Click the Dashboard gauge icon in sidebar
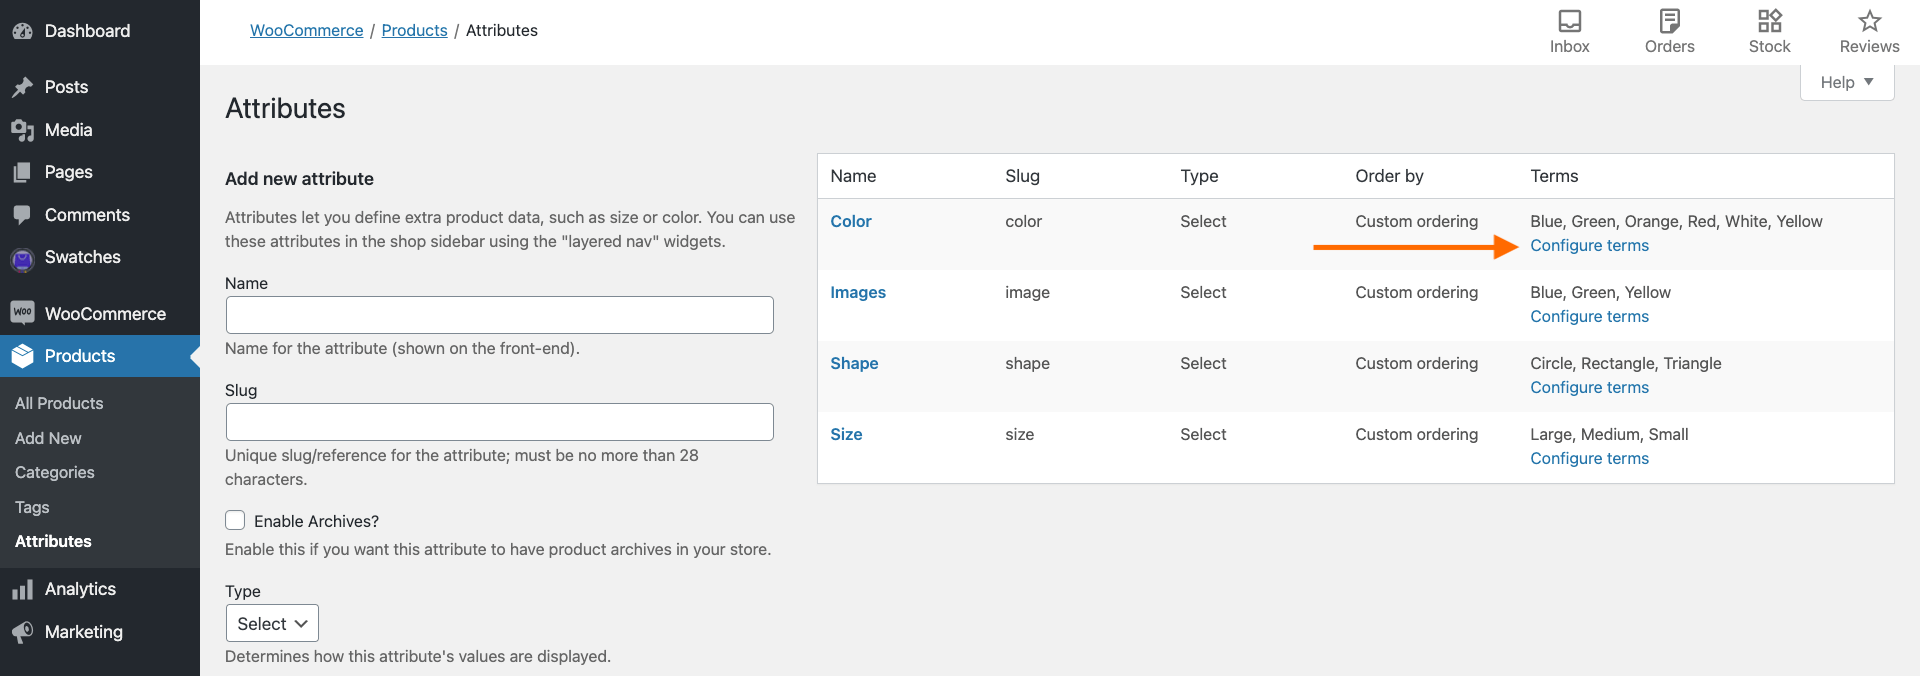This screenshot has height=676, width=1920. click(x=22, y=31)
